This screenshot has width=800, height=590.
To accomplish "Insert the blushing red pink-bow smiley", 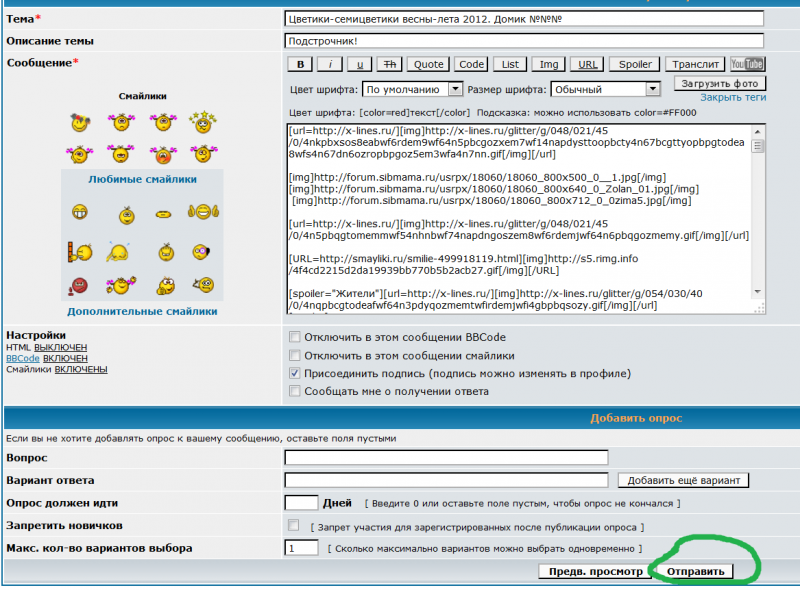I will 163,154.
